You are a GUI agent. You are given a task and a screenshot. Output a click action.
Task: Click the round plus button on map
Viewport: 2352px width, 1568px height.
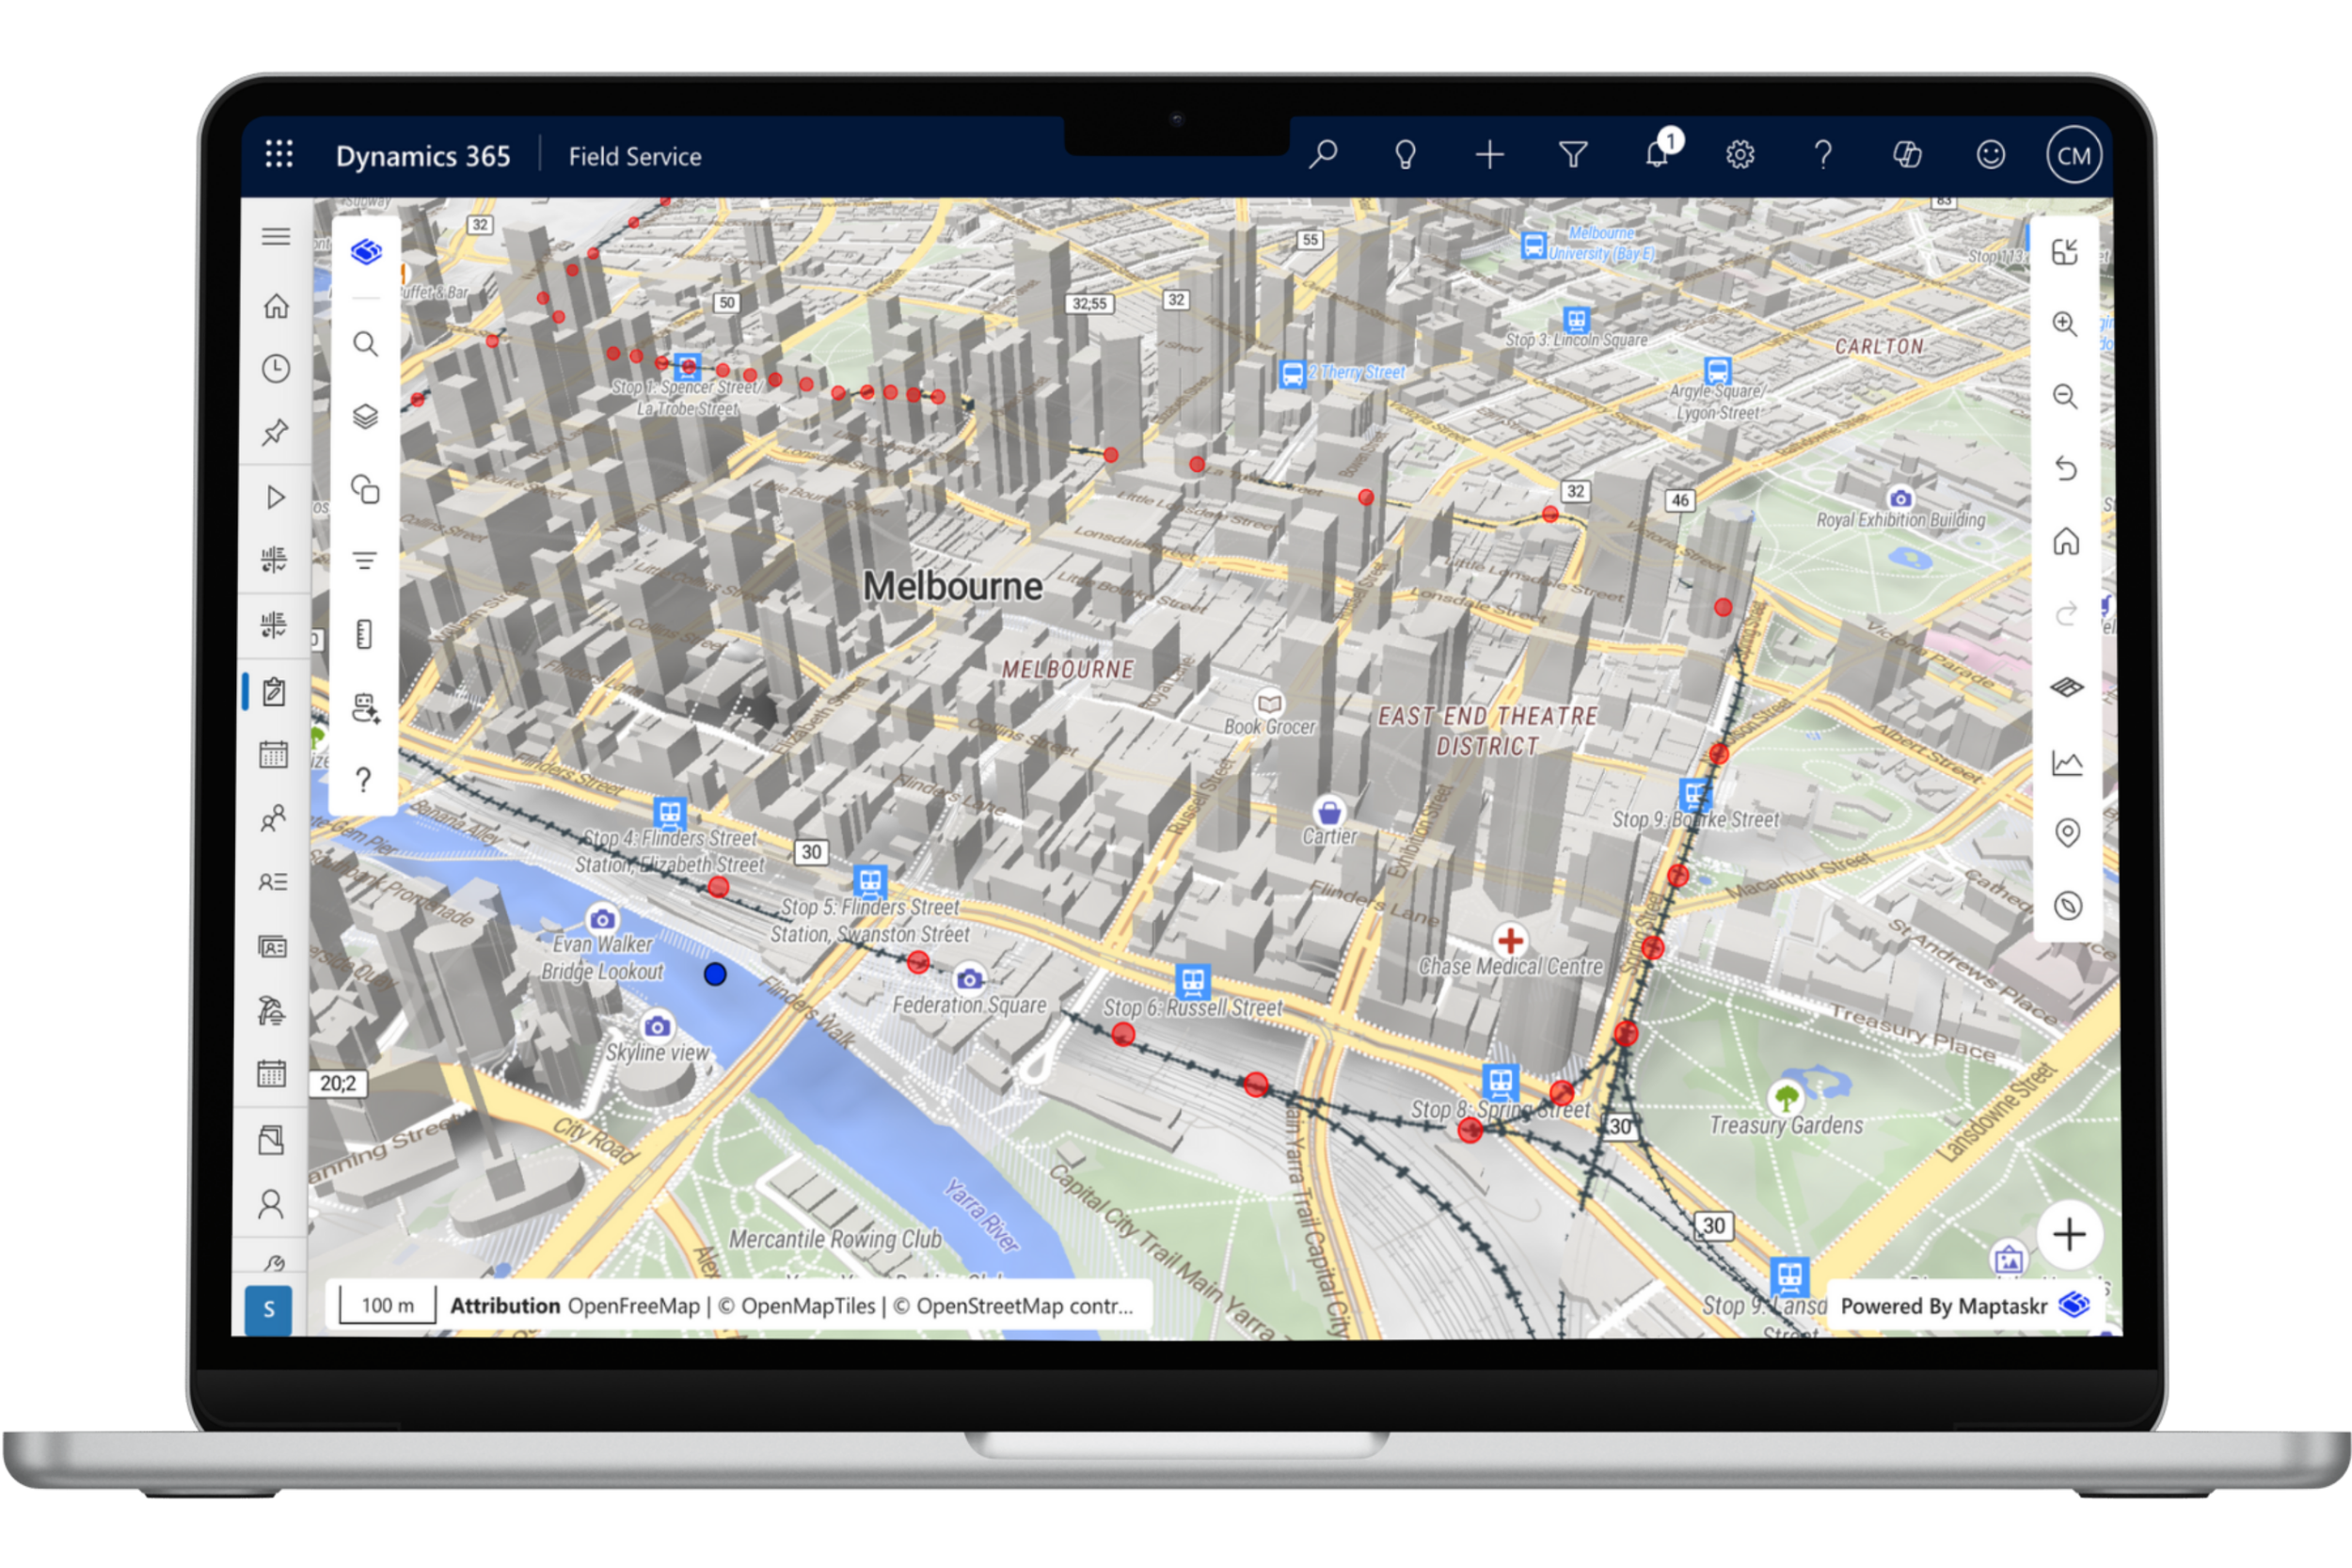pyautogui.click(x=2069, y=1234)
